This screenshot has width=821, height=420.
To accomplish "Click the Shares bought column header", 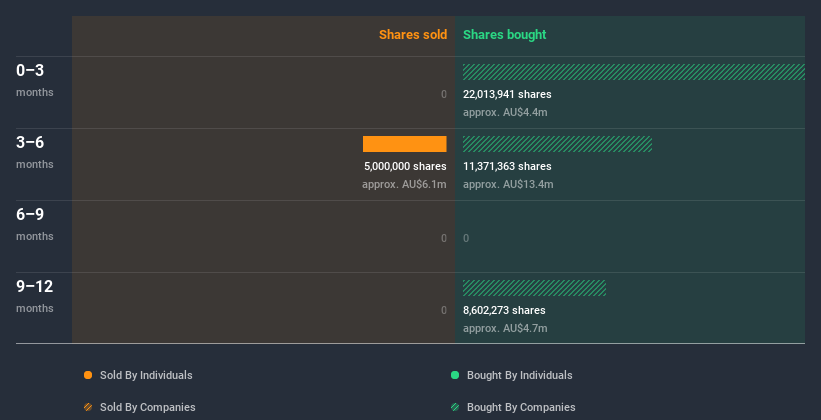I will 504,35.
